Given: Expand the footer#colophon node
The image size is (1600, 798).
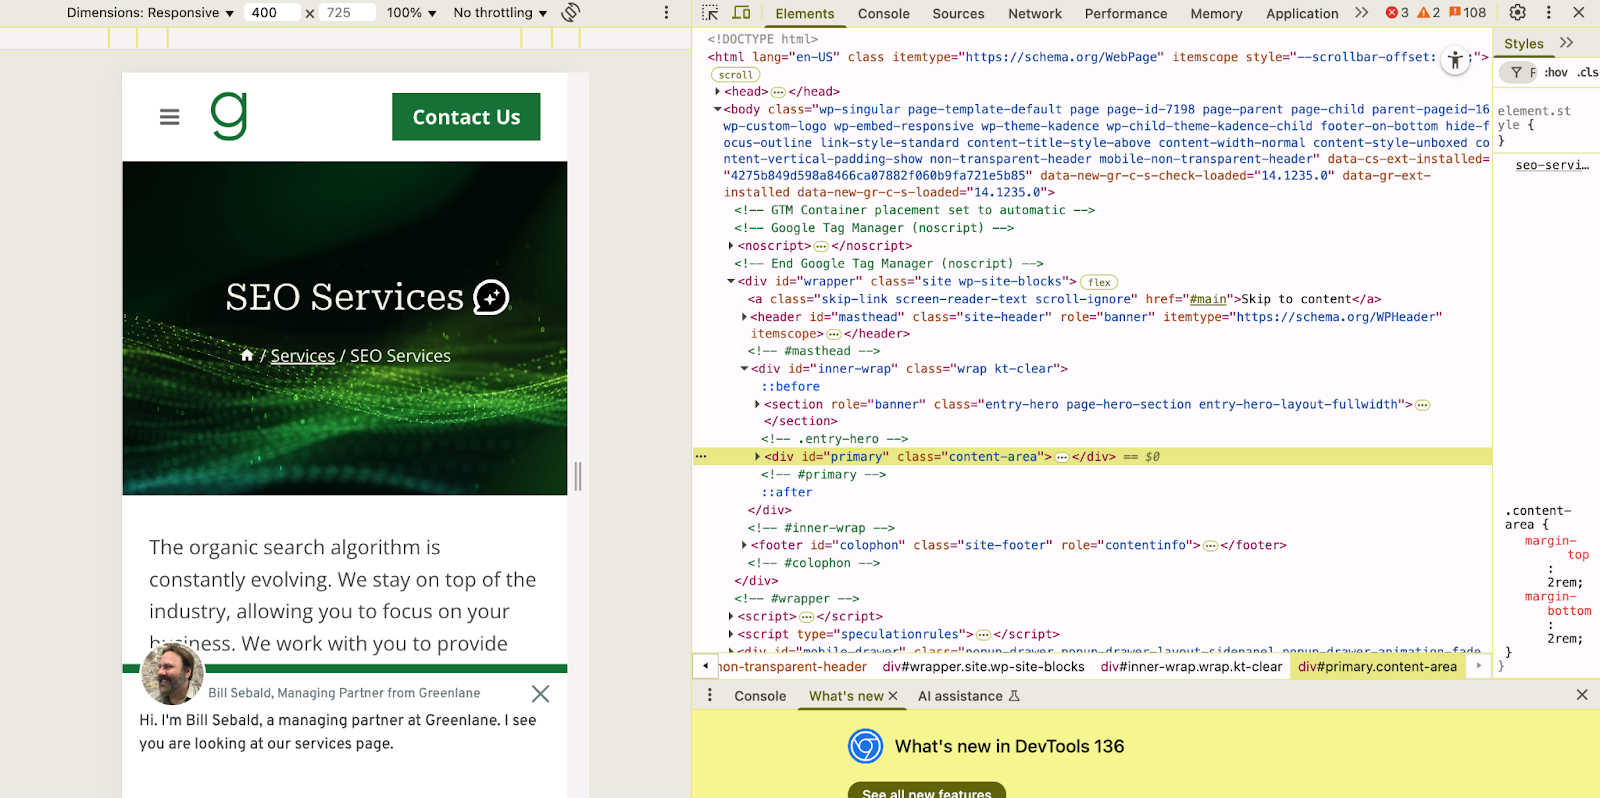Looking at the screenshot, I should click(744, 545).
